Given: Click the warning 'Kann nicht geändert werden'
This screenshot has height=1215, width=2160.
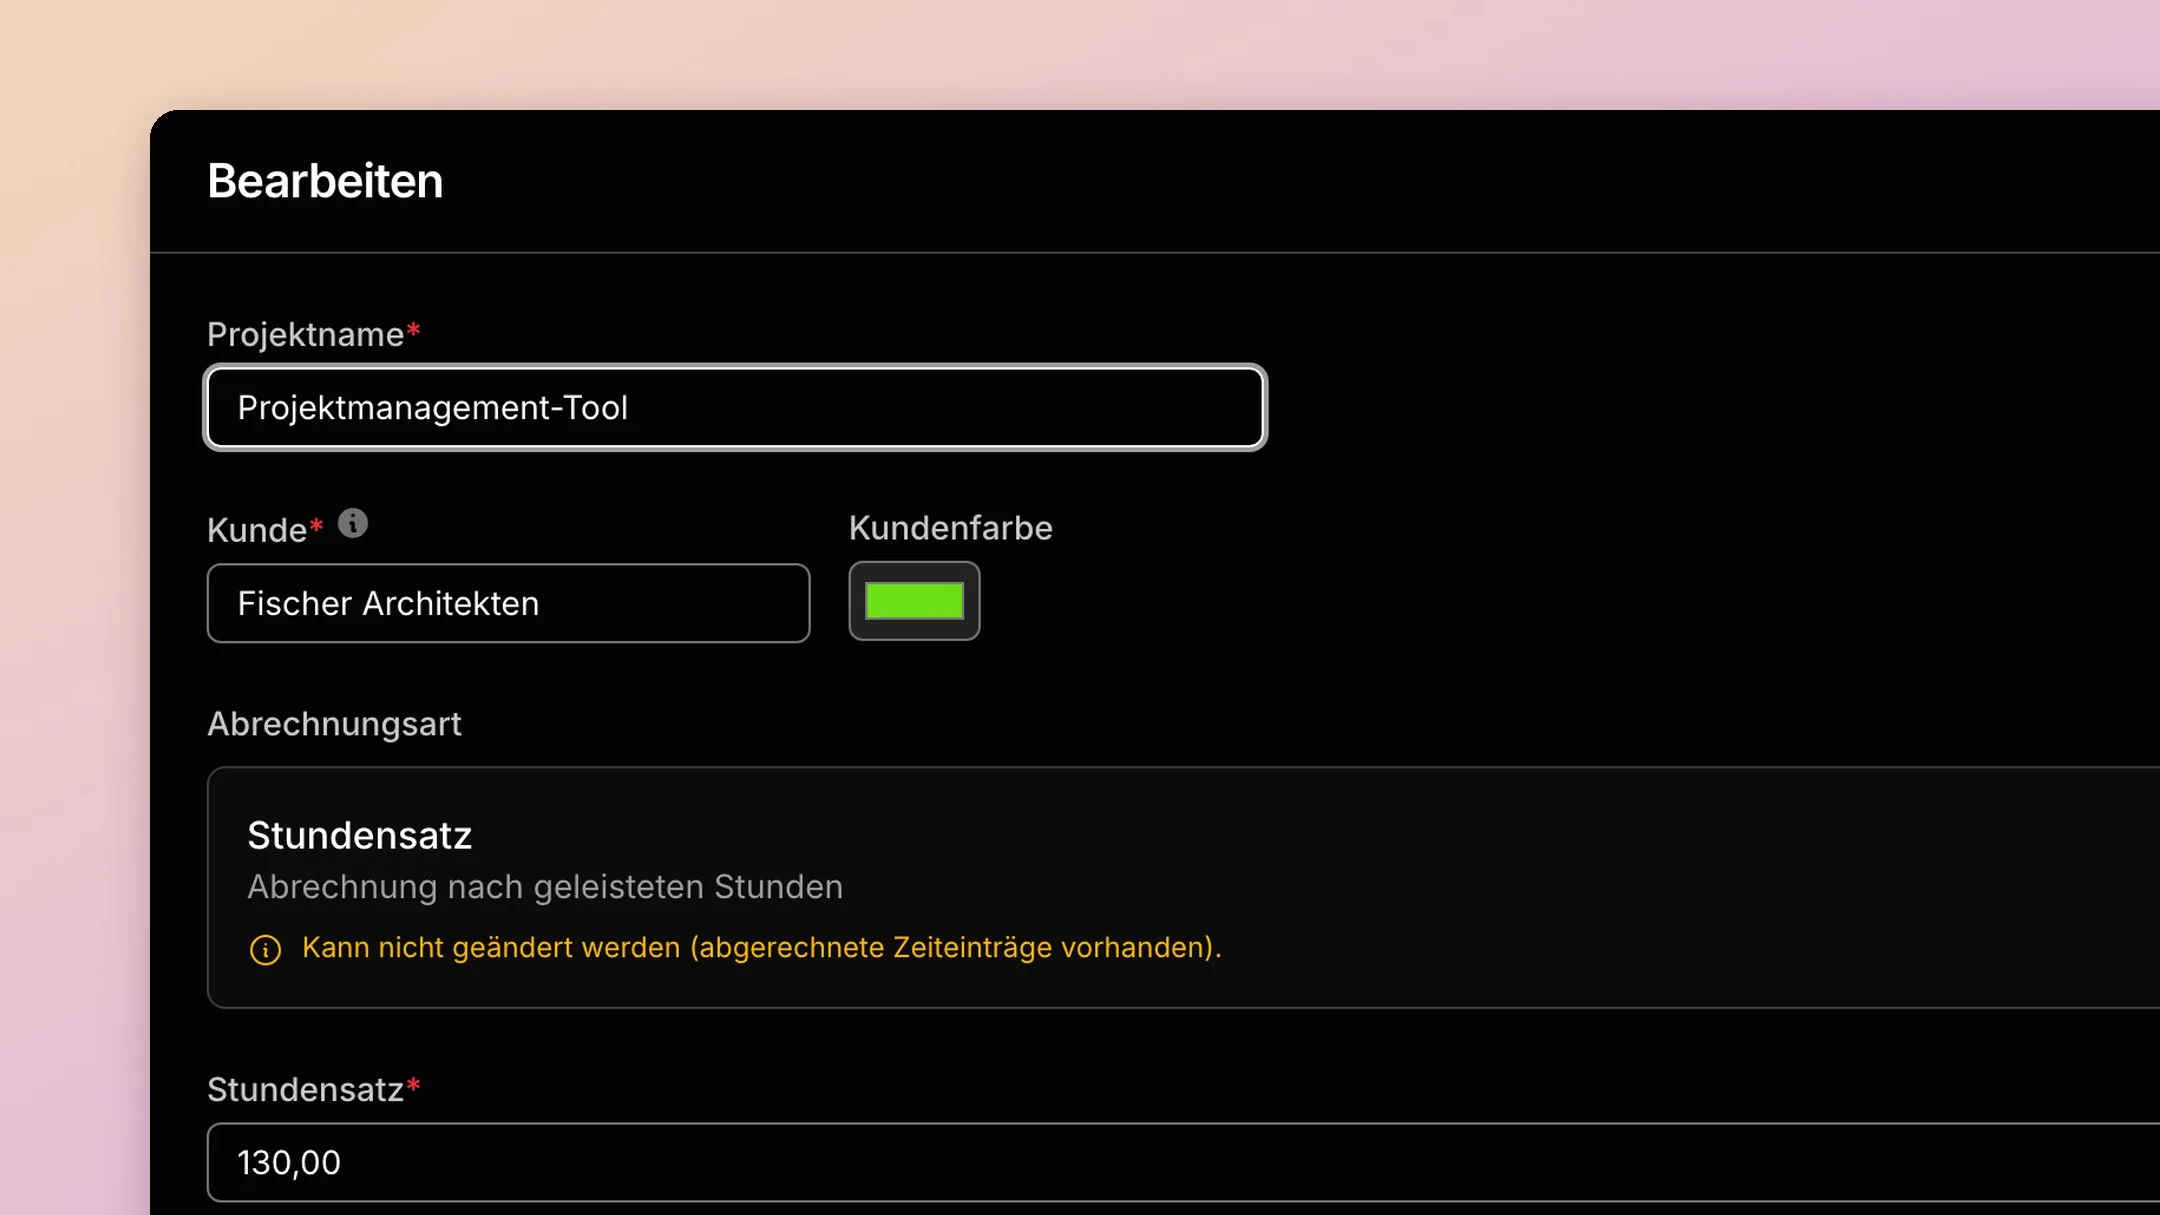Looking at the screenshot, I should click(761, 947).
